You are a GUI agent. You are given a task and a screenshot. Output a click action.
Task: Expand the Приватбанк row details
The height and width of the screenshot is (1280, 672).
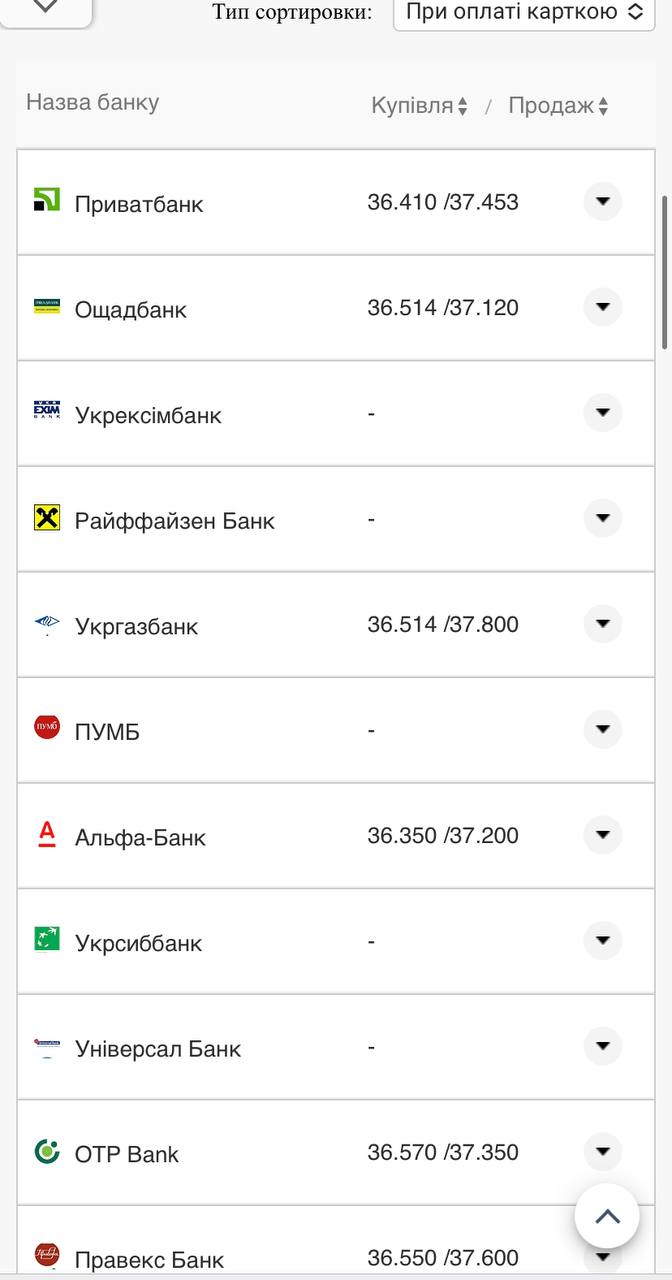602,201
